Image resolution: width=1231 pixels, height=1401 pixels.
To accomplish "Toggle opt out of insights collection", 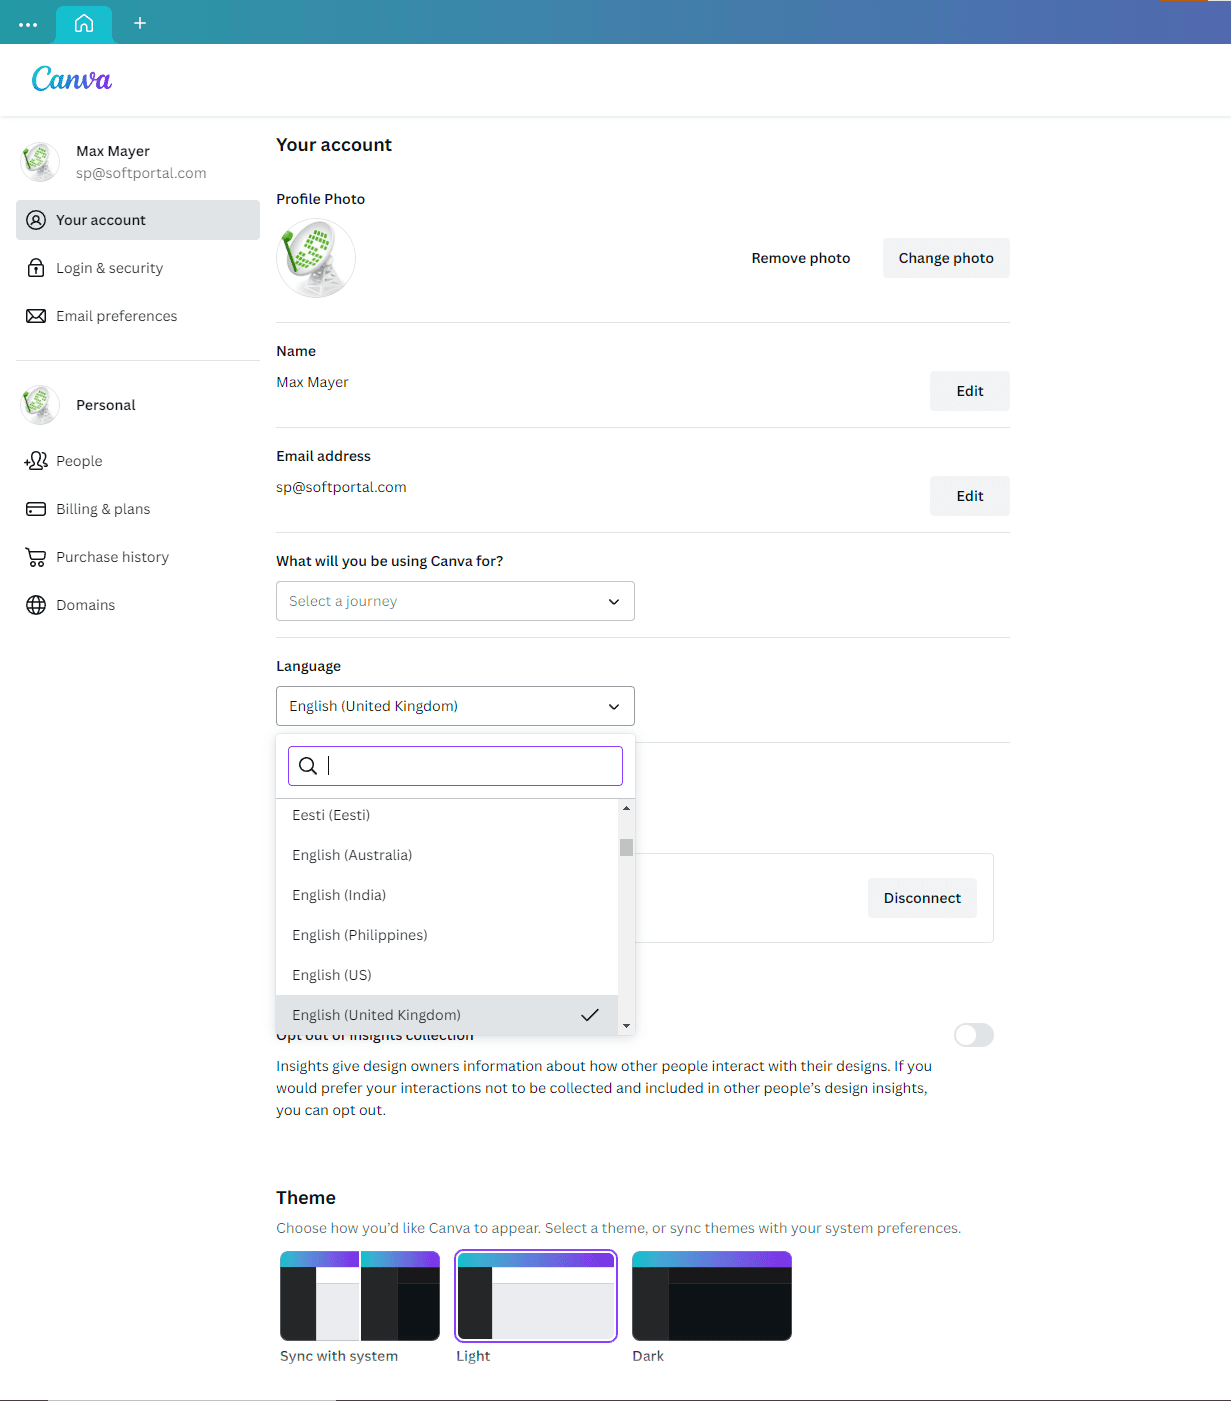I will (974, 1035).
